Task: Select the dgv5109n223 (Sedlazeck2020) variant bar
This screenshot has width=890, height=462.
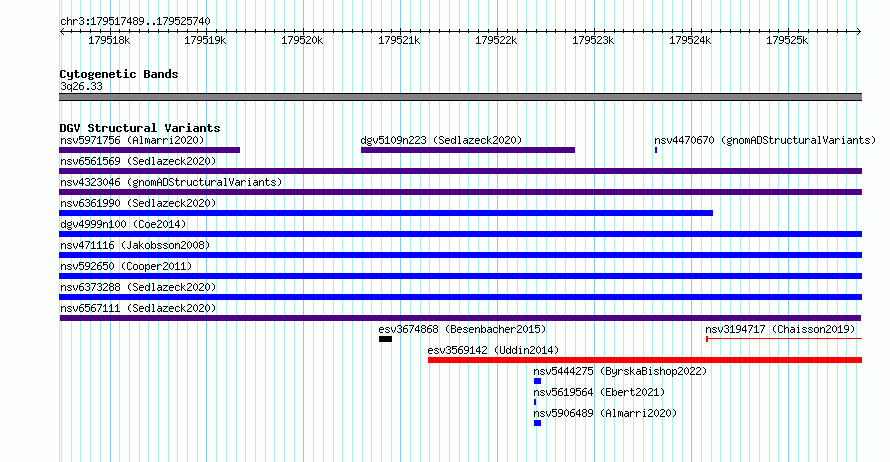Action: point(468,150)
